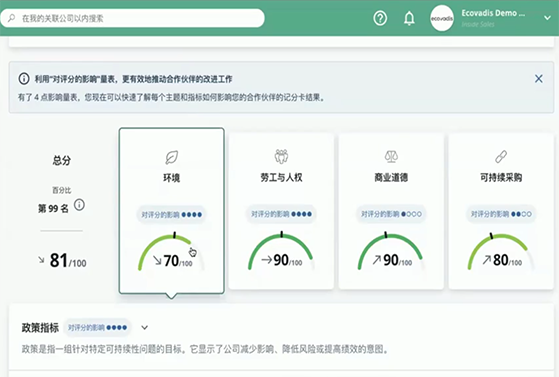Screen dimensions: 559x377
Task: Expand the 政策指标 section chevron
Action: [144, 327]
